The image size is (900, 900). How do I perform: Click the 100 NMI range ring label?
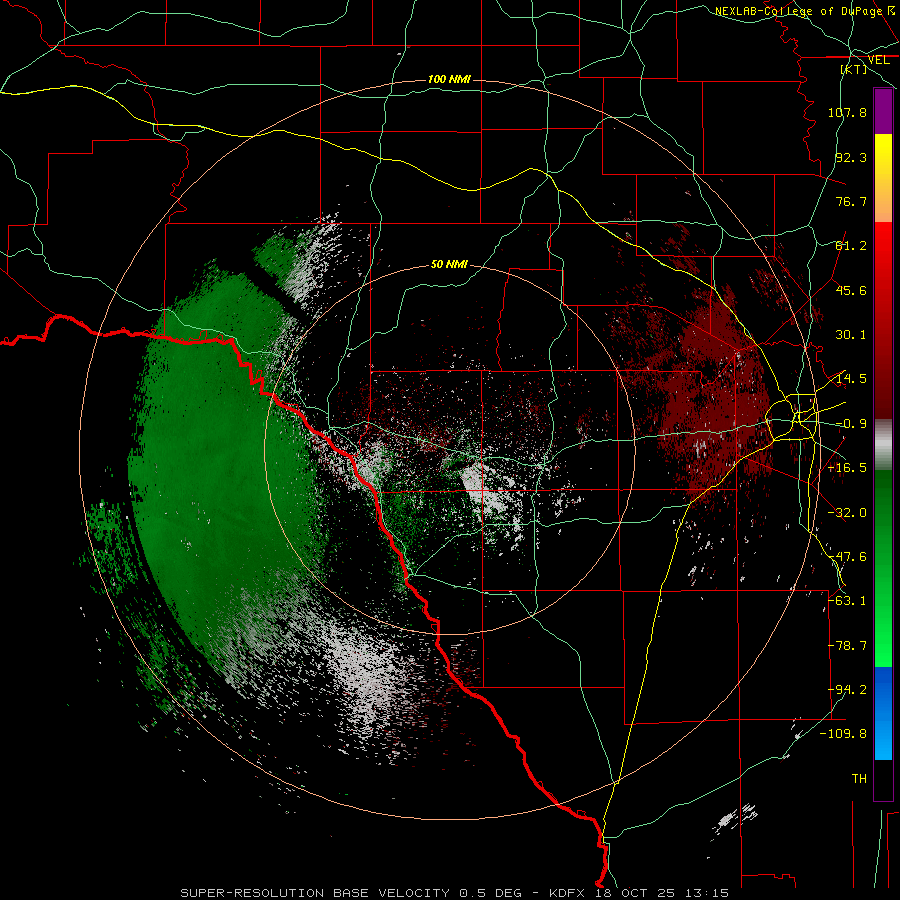click(x=449, y=79)
